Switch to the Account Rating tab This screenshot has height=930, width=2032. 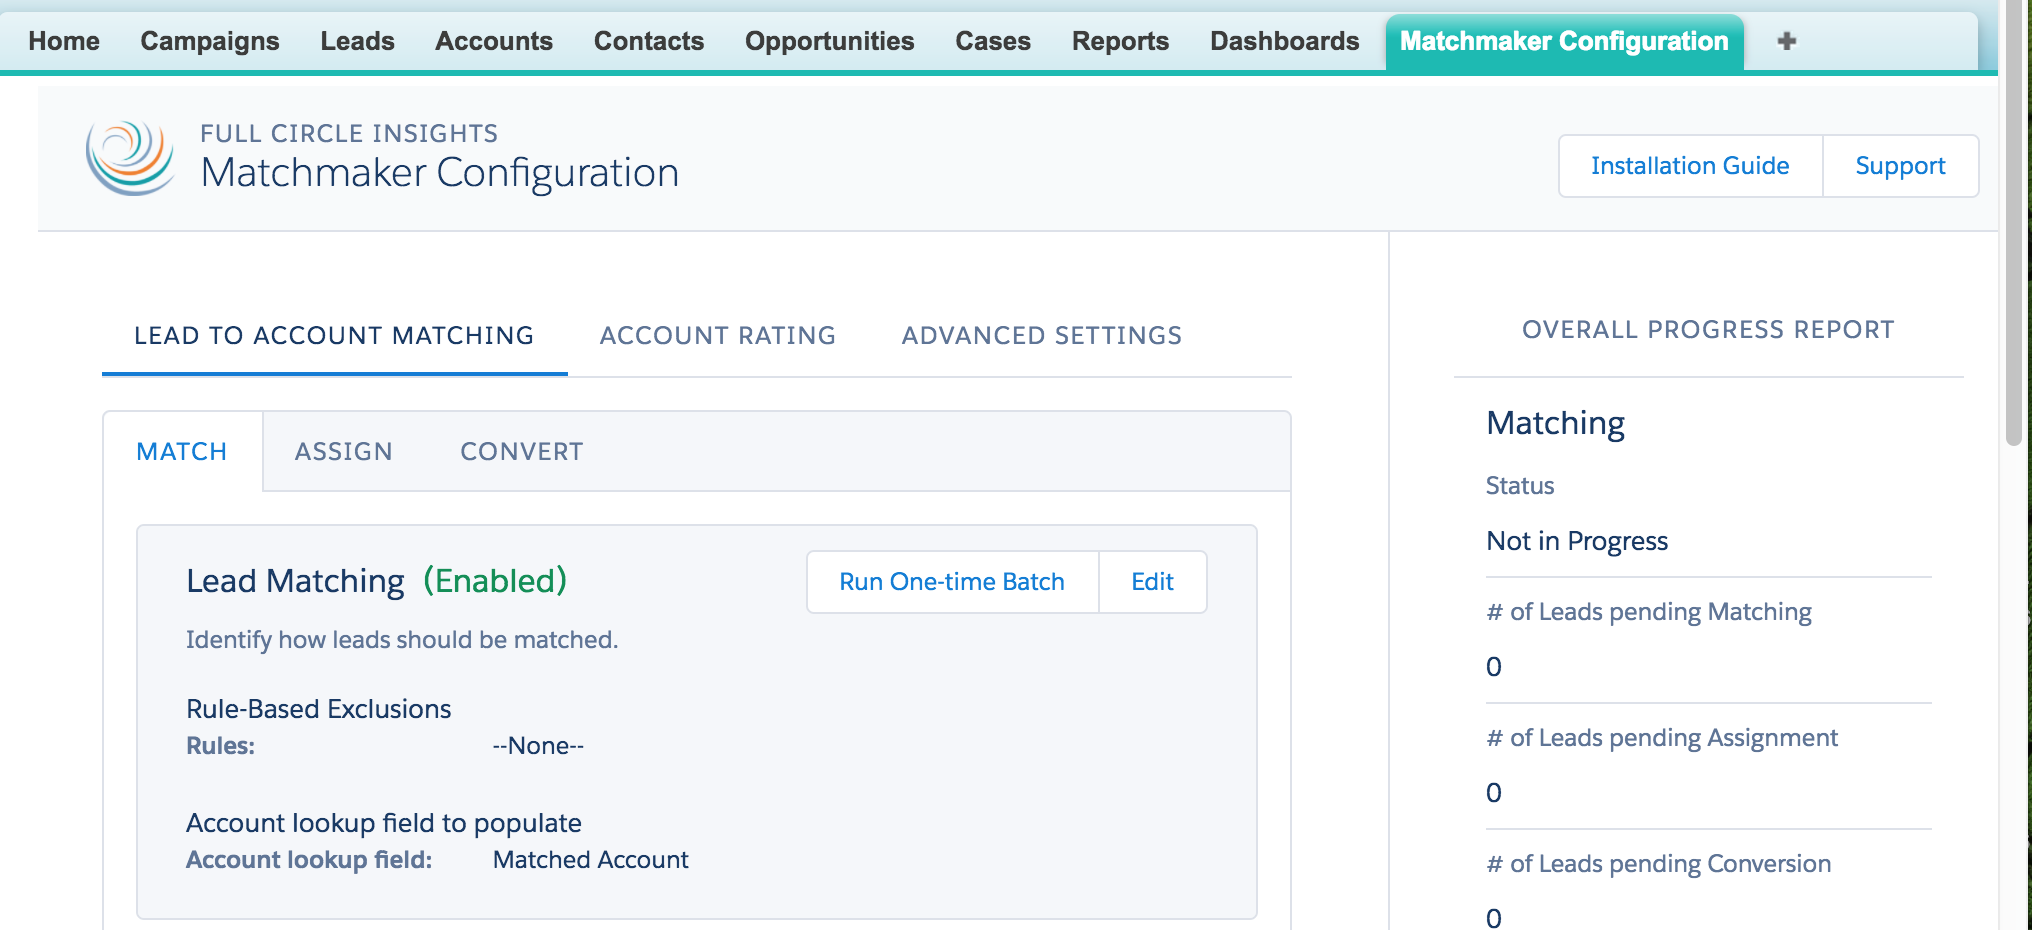click(718, 336)
